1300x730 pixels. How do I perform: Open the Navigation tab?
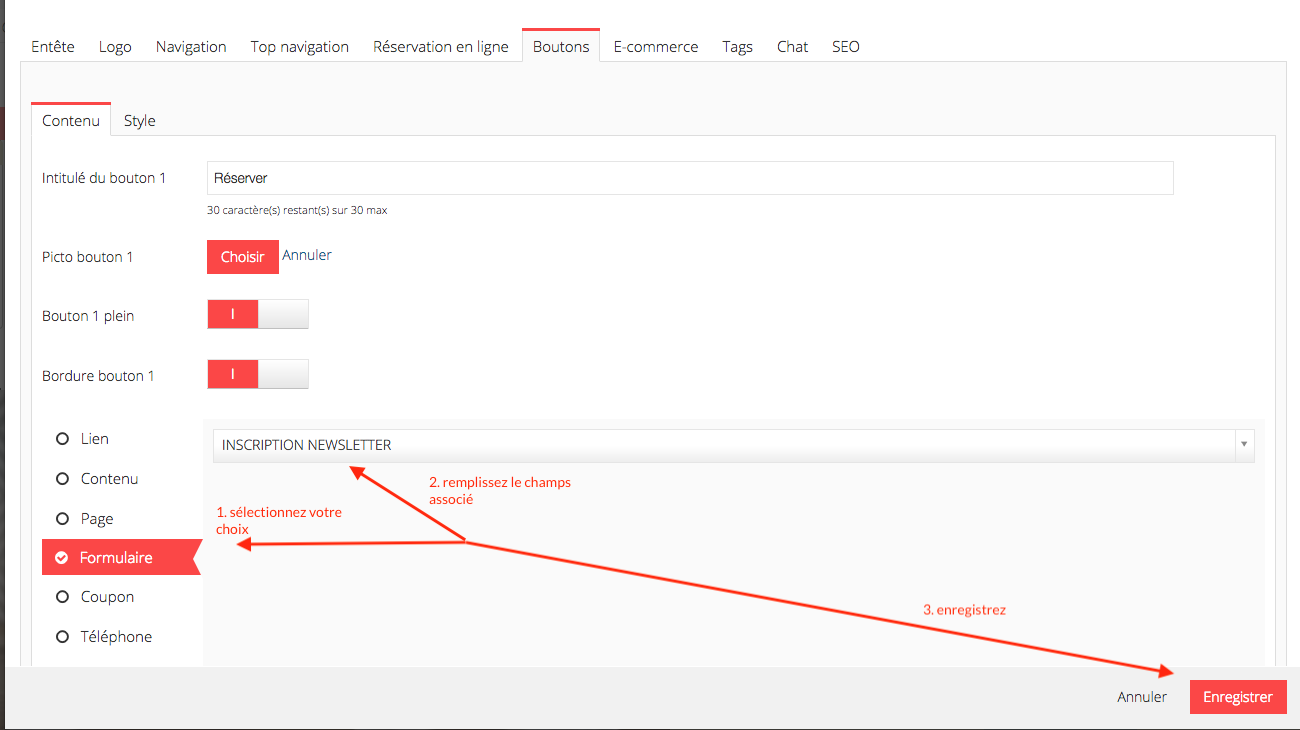pos(191,46)
